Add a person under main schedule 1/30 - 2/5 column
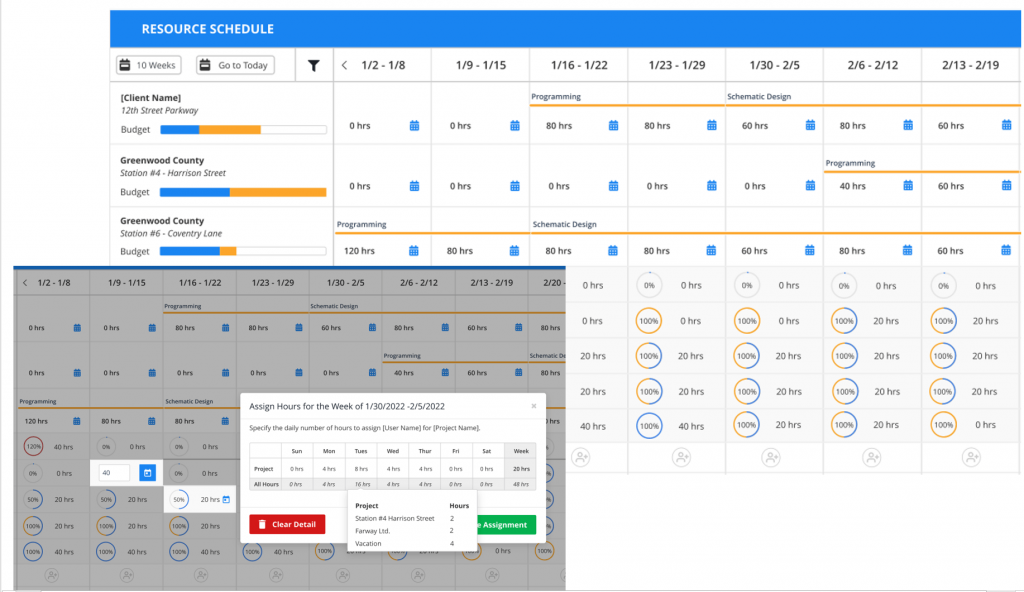The width and height of the screenshot is (1024, 592). [x=771, y=457]
